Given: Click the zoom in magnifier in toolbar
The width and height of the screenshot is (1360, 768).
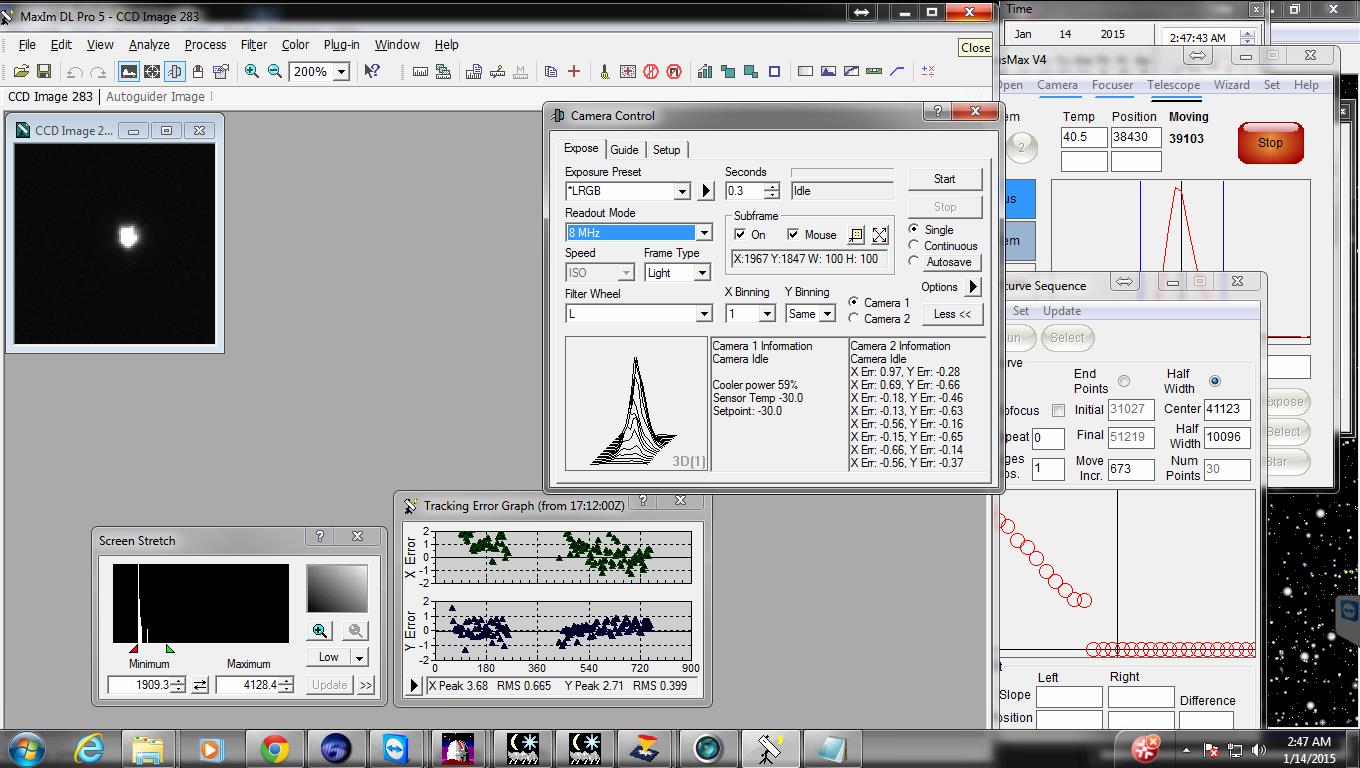Looking at the screenshot, I should point(252,71).
